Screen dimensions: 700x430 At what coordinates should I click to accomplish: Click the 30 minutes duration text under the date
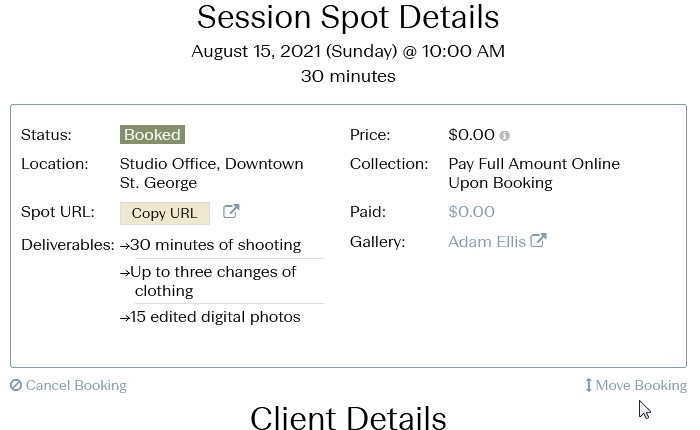(348, 76)
